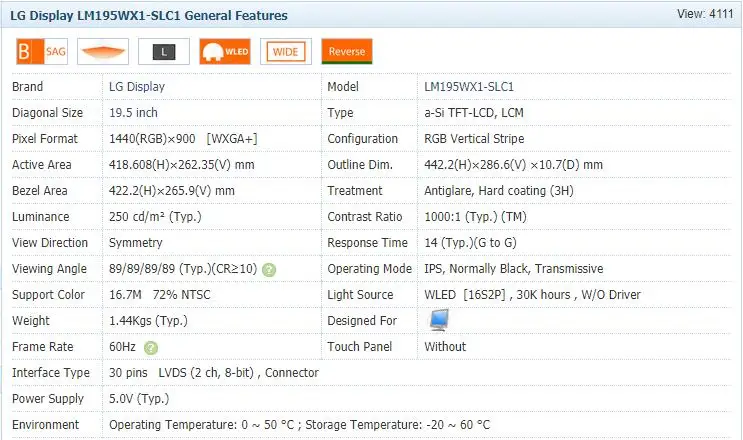Click 'Antiglare, Hard coating (3H)' treatment value
743x440 pixels.
click(x=499, y=191)
